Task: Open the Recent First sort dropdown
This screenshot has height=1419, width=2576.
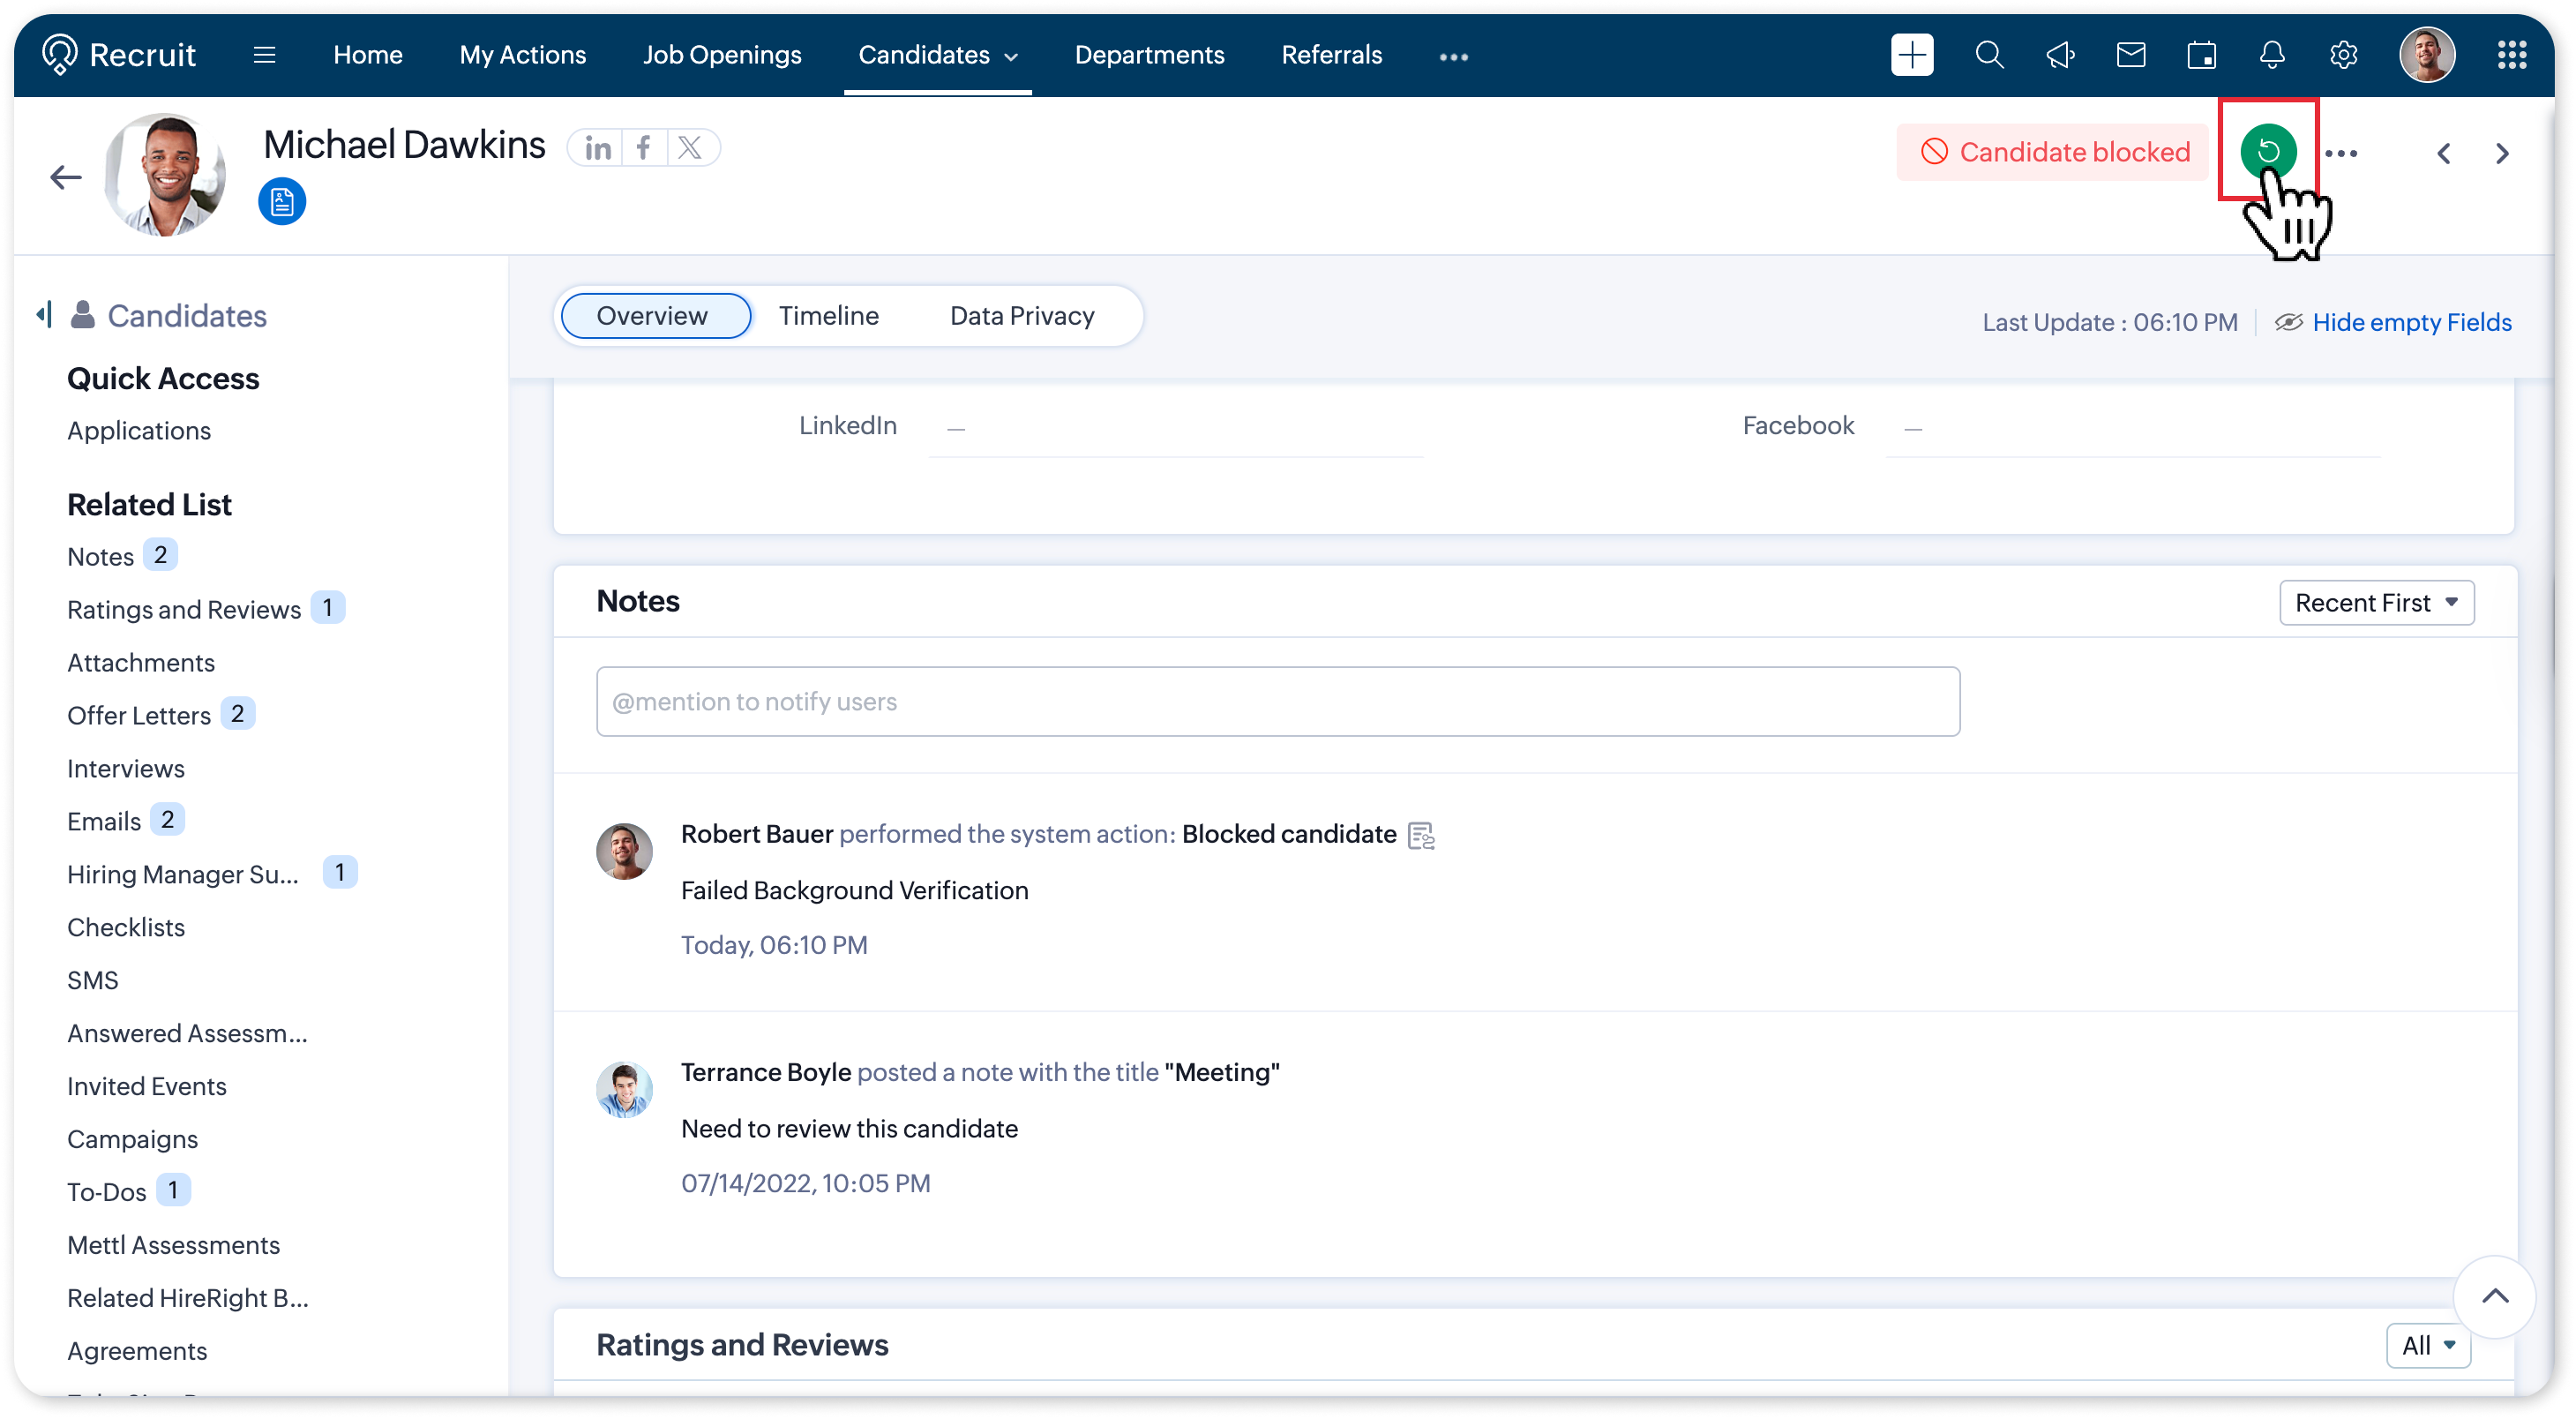Action: pyautogui.click(x=2376, y=603)
